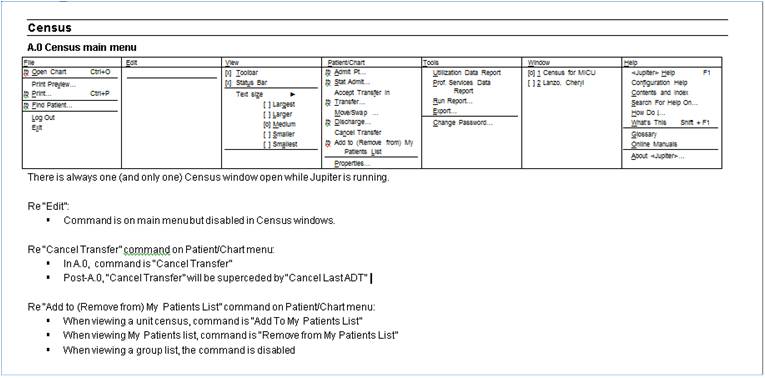Viewport: 765px width, 378px height.
Task: Select the Larger text size option
Action: (x=277, y=115)
